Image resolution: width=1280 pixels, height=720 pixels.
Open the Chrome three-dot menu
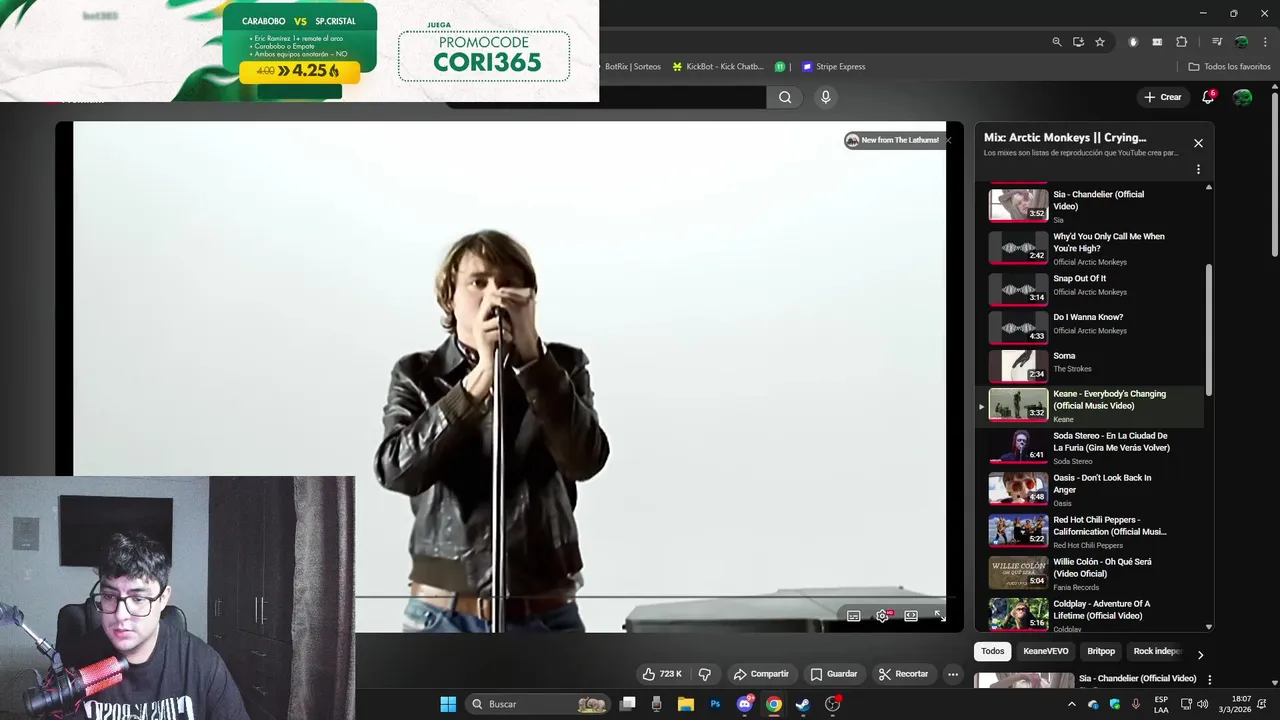coord(1263,42)
